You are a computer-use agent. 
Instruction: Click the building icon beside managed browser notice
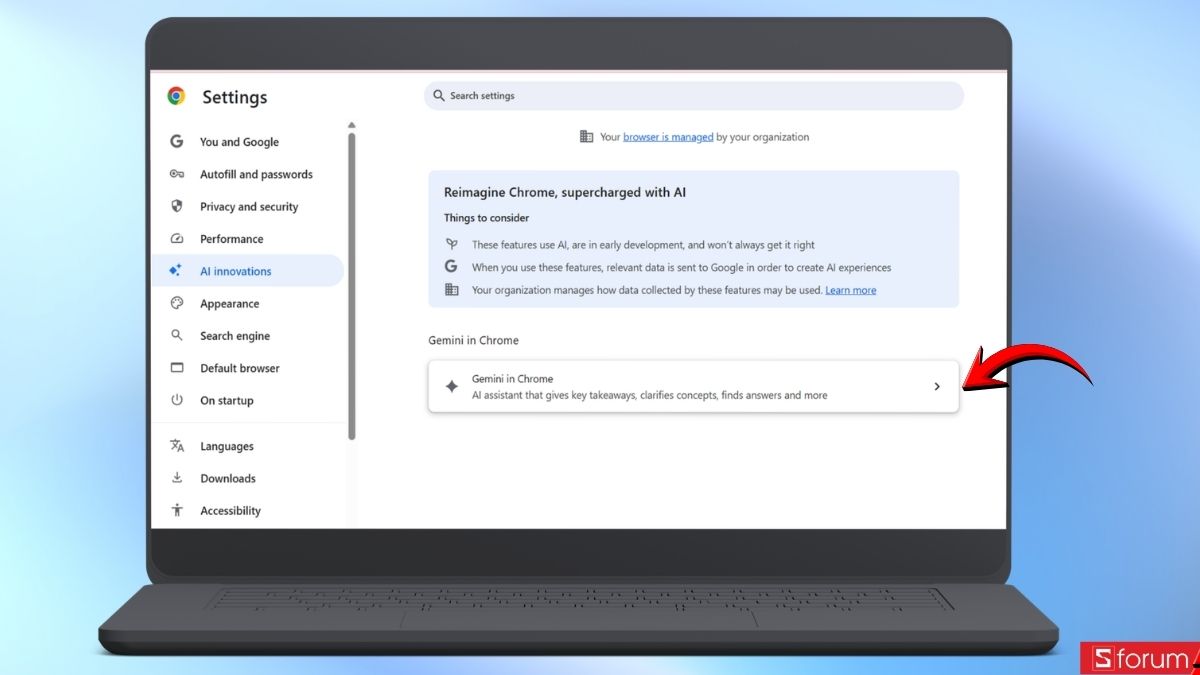coord(587,137)
